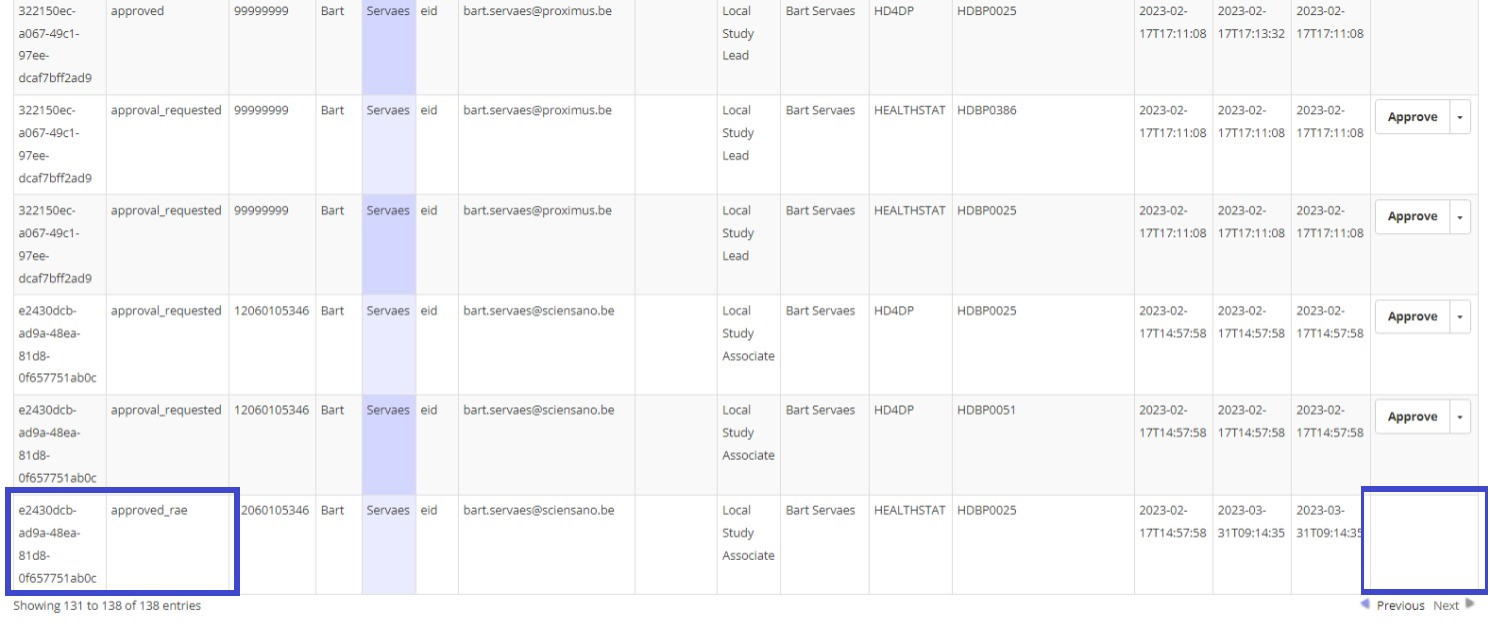1491x629 pixels.
Task: Expand the Approve options for the e2430dcb HD4DP HDBP0025 row
Action: pyautogui.click(x=1460, y=317)
